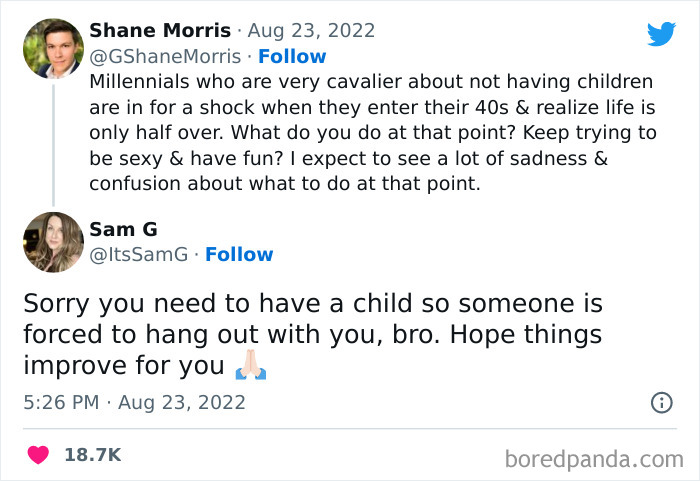View the 18.7K likes count

[92, 455]
